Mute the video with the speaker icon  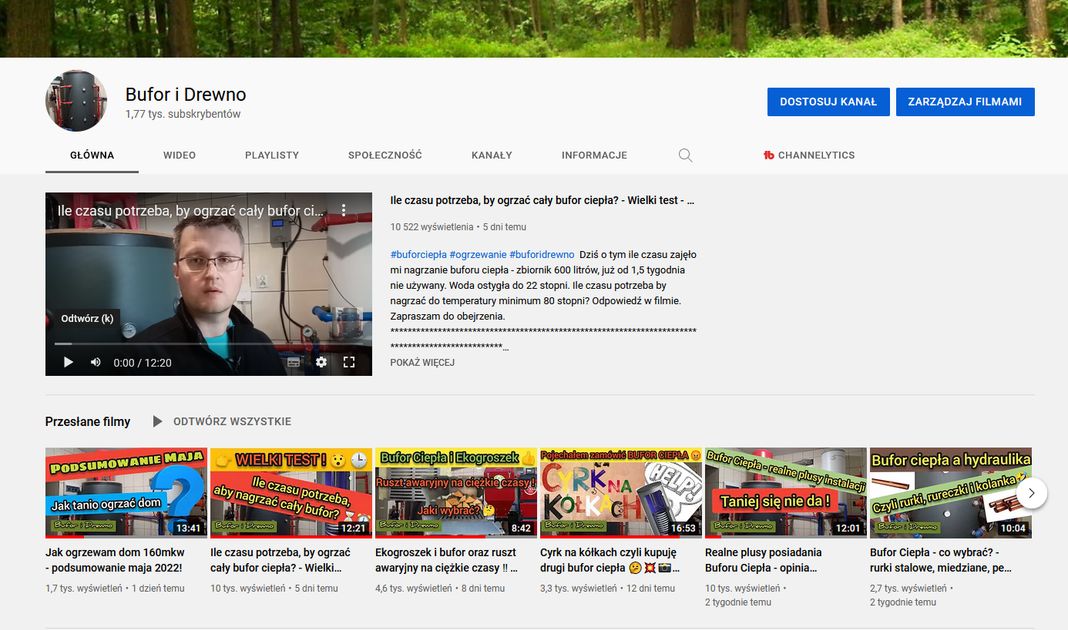(96, 362)
